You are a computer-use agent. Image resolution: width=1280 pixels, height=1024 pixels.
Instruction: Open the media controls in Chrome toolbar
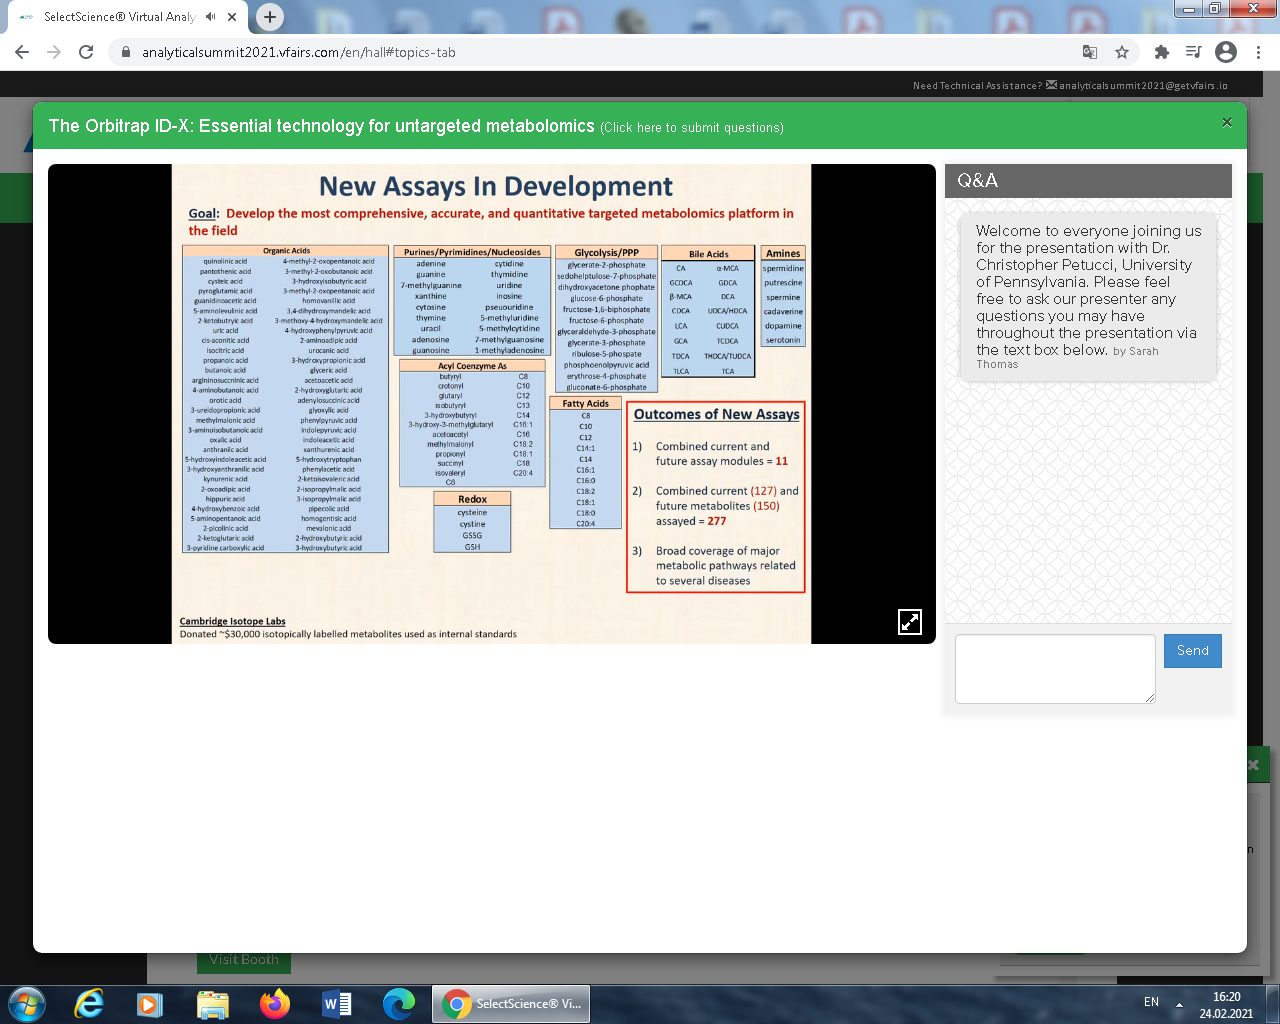[x=1193, y=52]
